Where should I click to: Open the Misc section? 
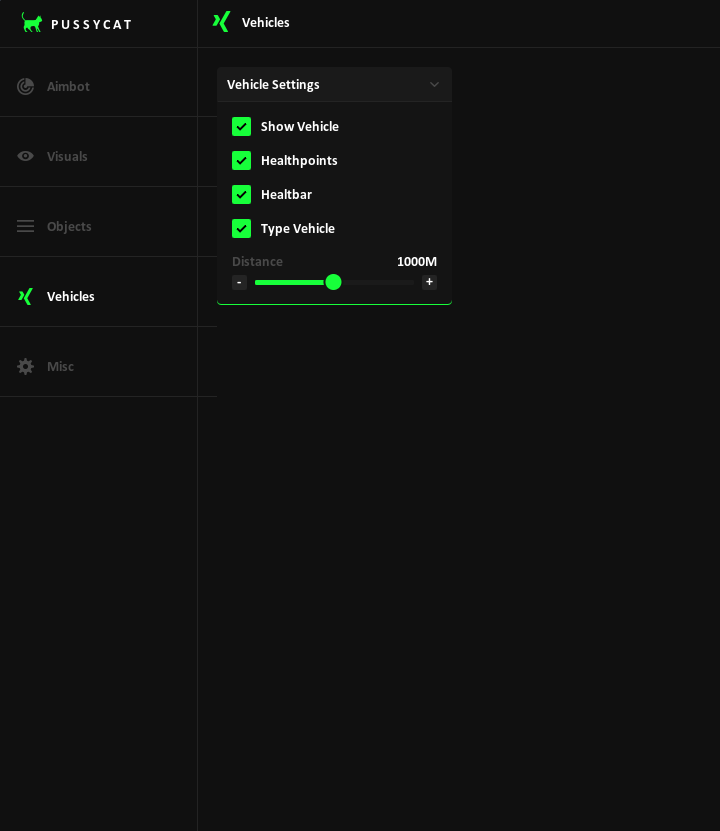pyautogui.click(x=60, y=366)
